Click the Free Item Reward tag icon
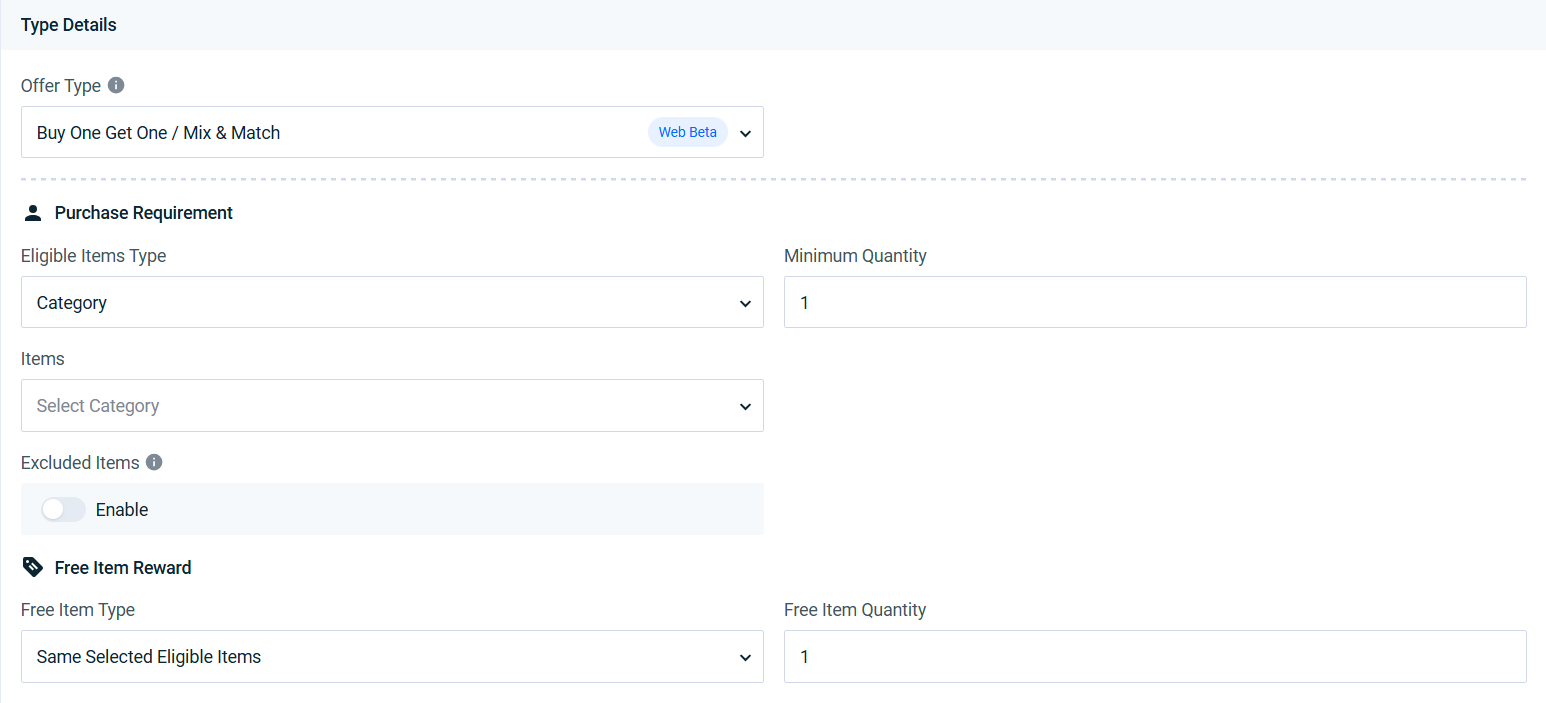This screenshot has width=1546, height=703. pyautogui.click(x=33, y=567)
